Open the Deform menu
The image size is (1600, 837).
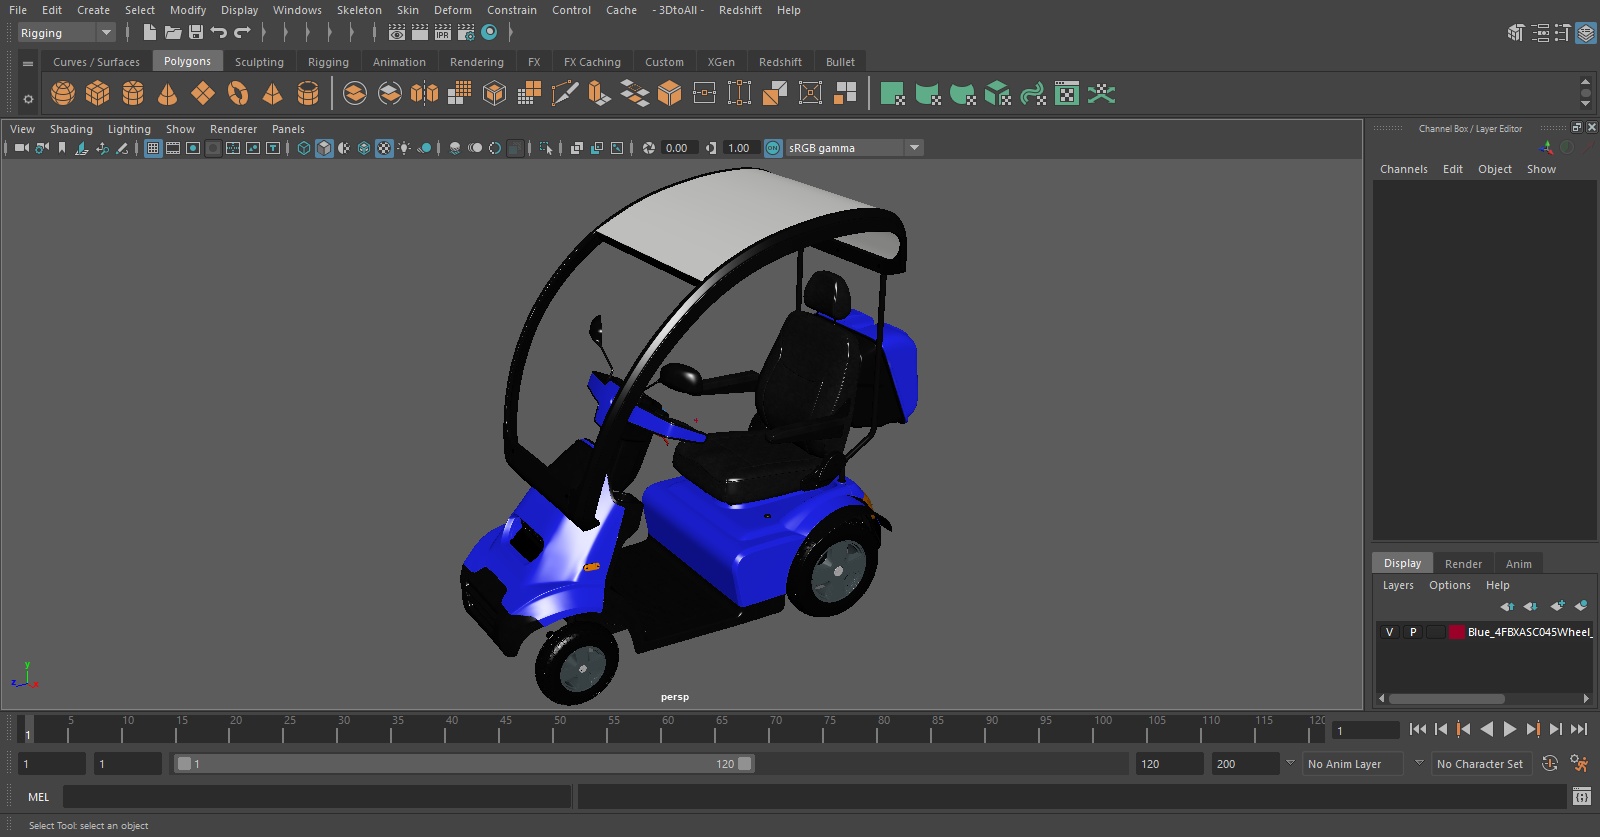(x=452, y=10)
